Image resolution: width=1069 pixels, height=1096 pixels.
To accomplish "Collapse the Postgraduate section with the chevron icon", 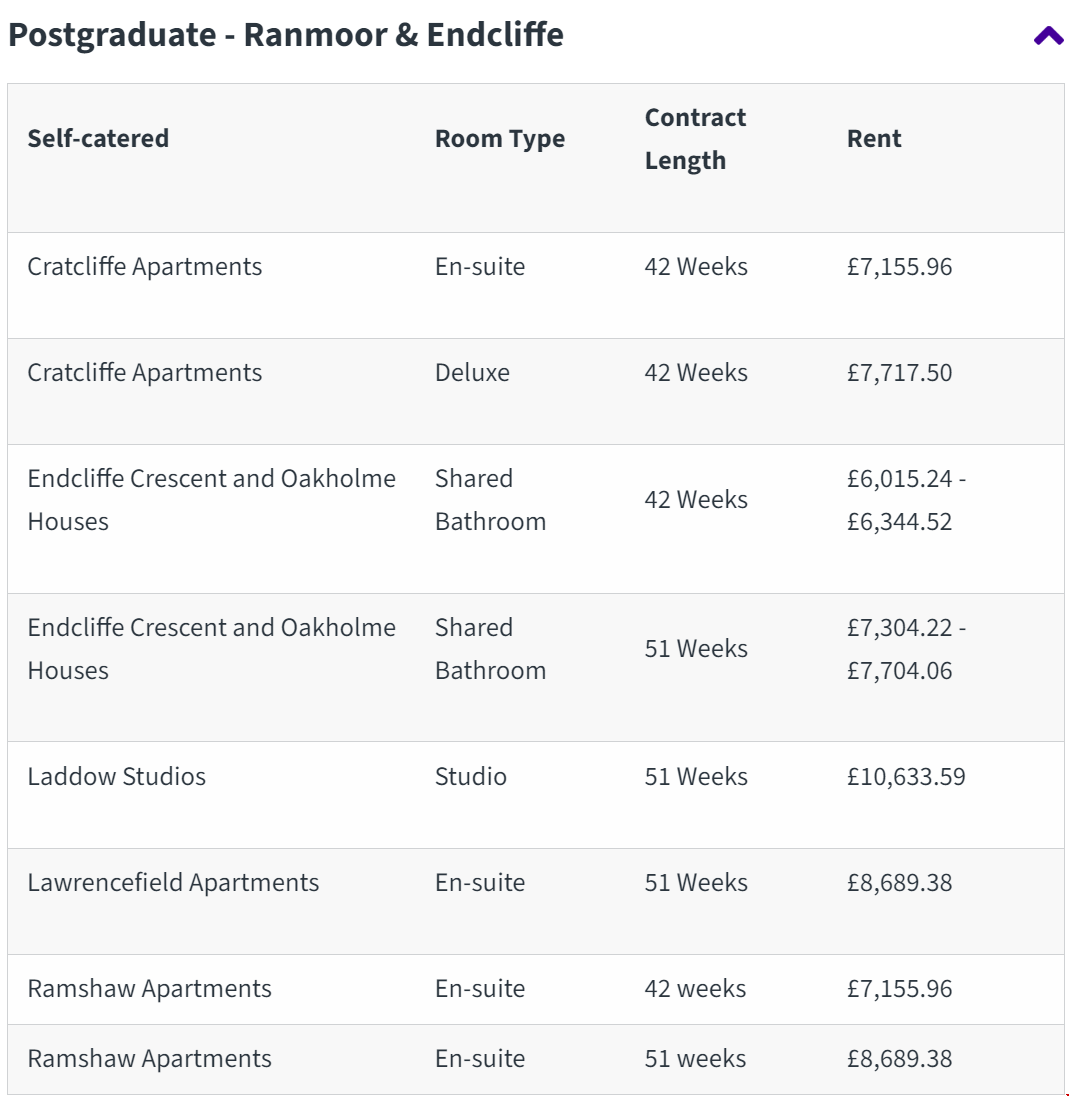I will tap(1048, 37).
